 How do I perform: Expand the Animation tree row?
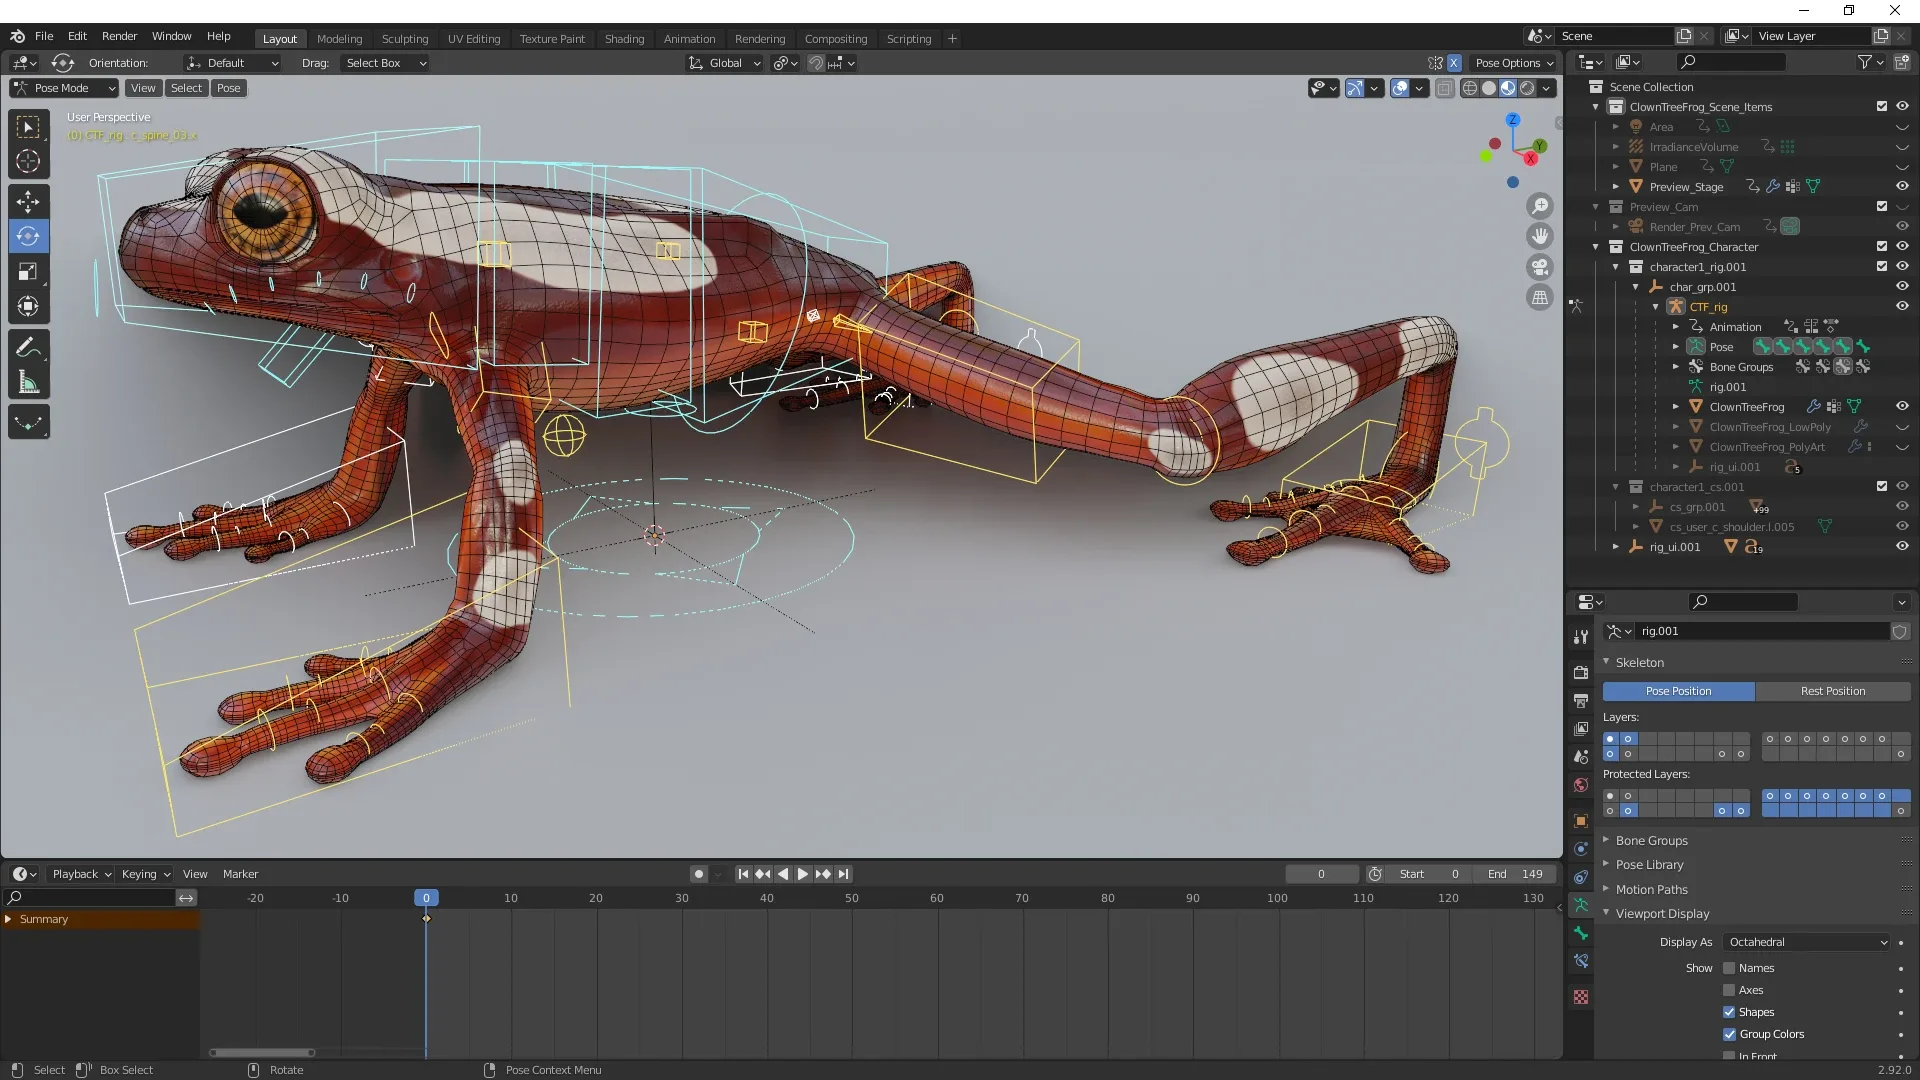tap(1677, 327)
